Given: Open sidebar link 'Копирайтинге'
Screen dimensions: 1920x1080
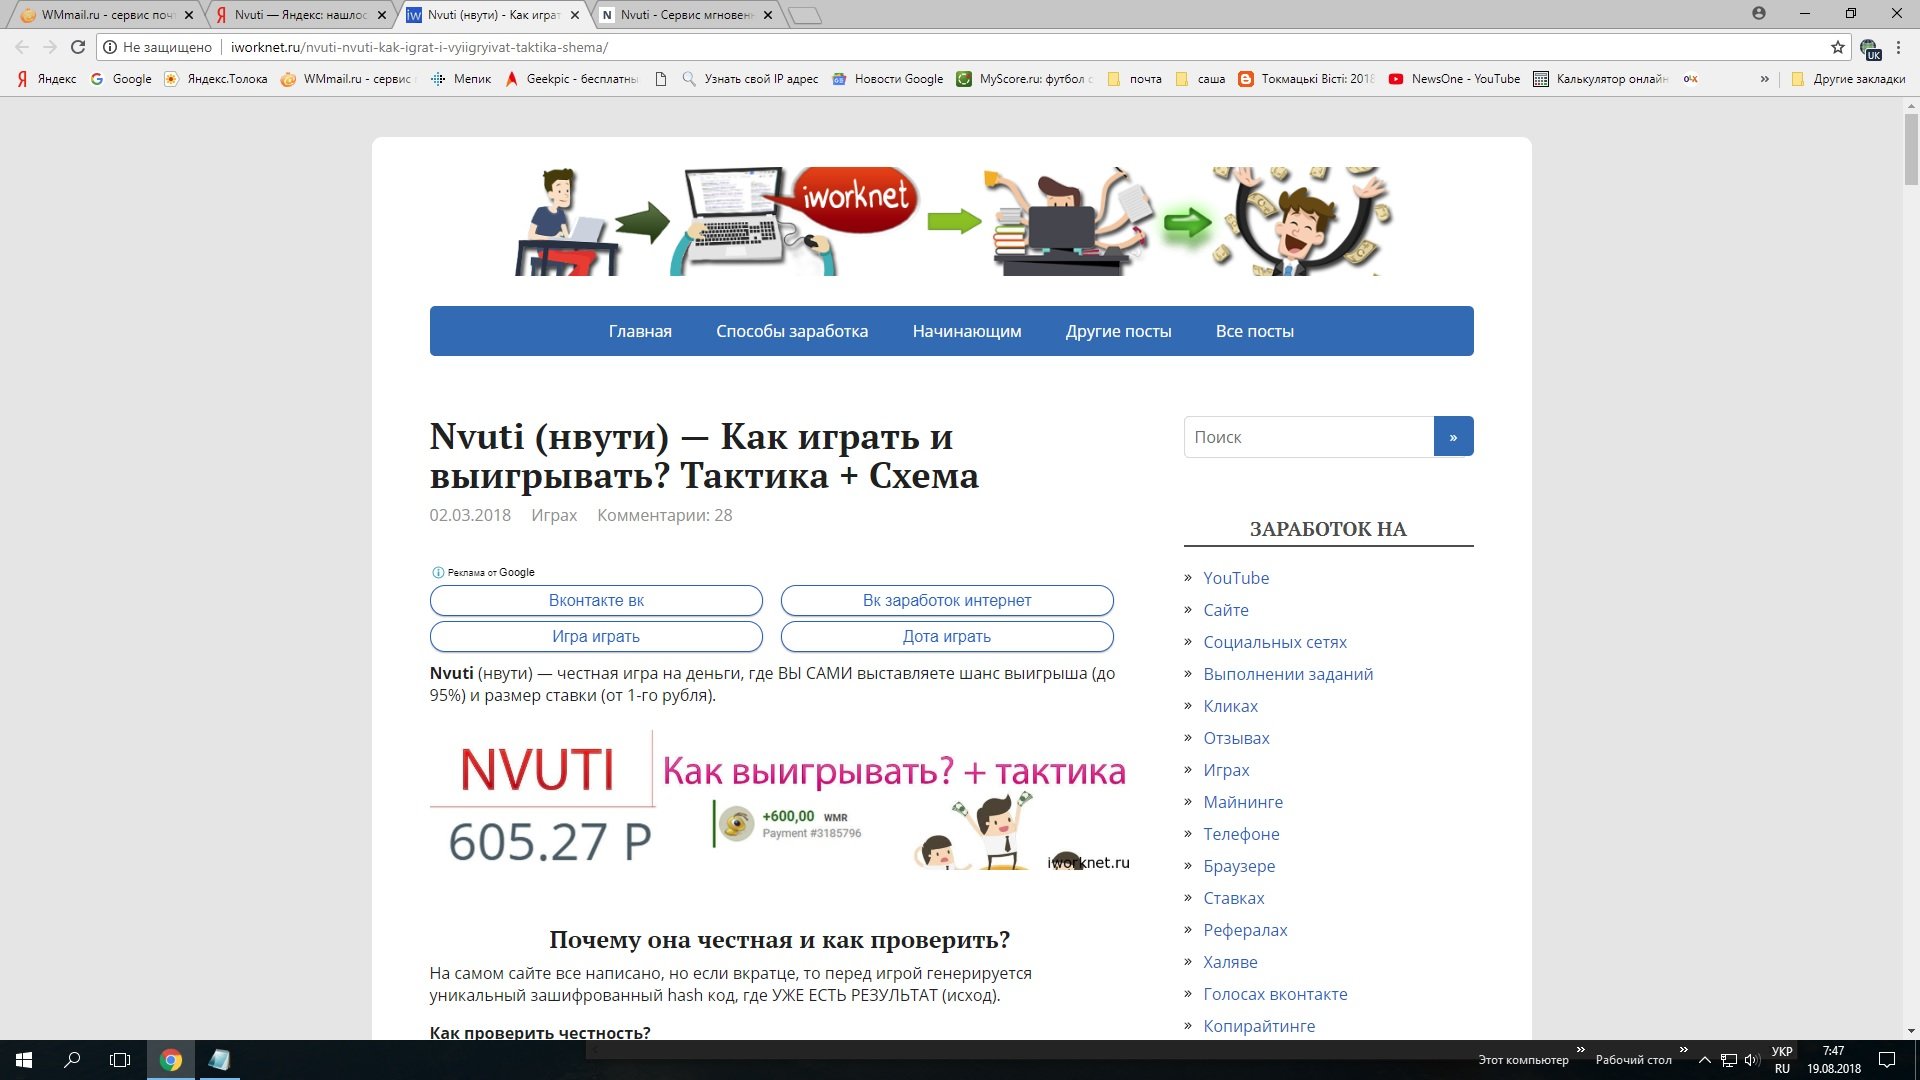Looking at the screenshot, I should (1259, 1026).
